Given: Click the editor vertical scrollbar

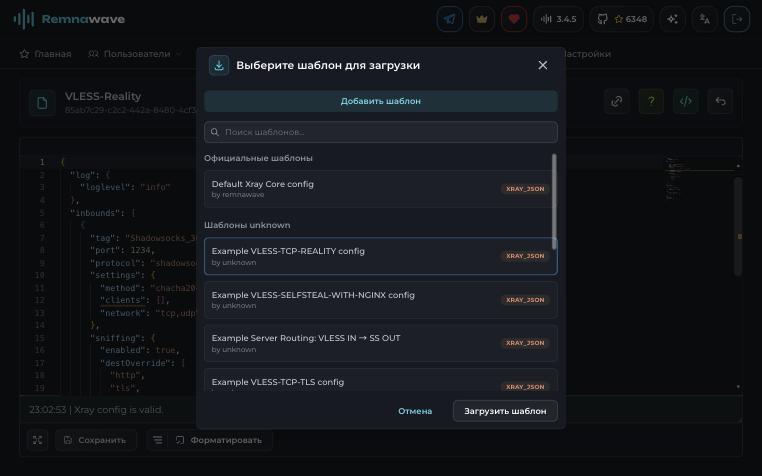Looking at the screenshot, I should 738,226.
